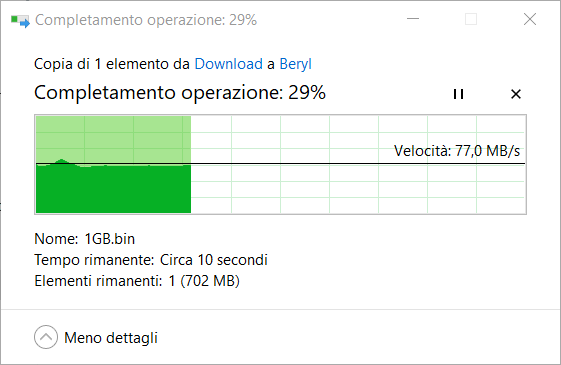Image resolution: width=561 pixels, height=365 pixels.
Task: Click the speed peak on the graph
Action: [x=62, y=160]
